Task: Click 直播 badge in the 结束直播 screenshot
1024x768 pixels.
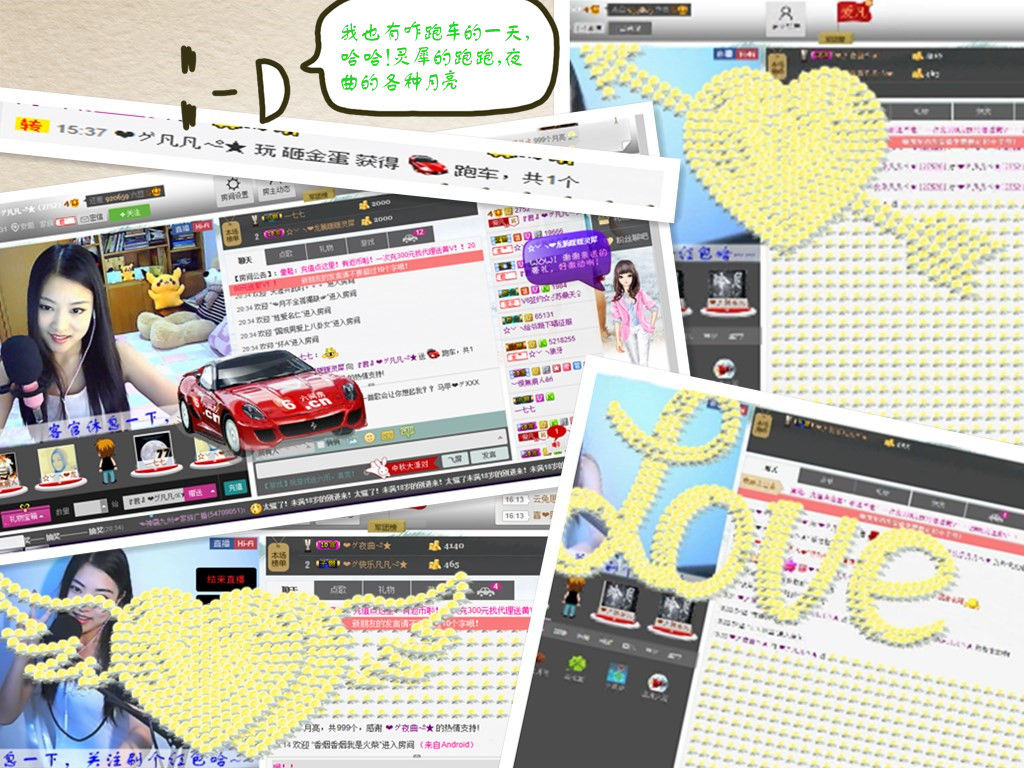Action: pyautogui.click(x=221, y=543)
